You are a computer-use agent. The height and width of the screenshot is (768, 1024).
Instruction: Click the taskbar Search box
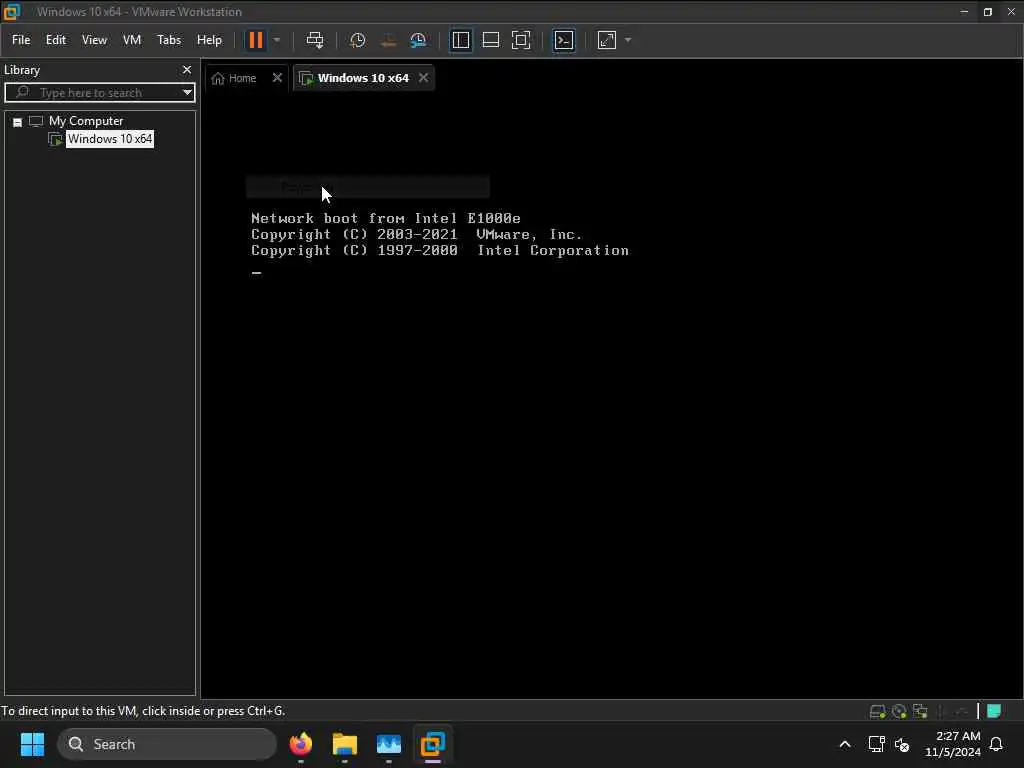pyautogui.click(x=167, y=744)
